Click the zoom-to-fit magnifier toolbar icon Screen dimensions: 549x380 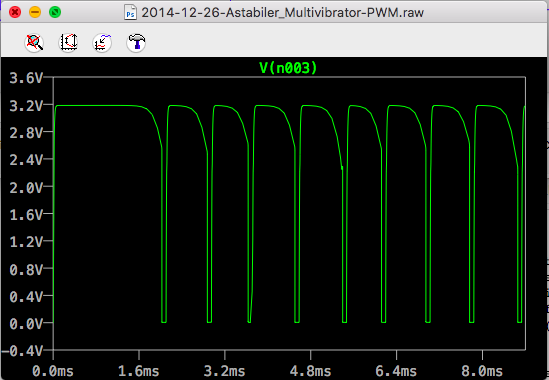[34, 43]
